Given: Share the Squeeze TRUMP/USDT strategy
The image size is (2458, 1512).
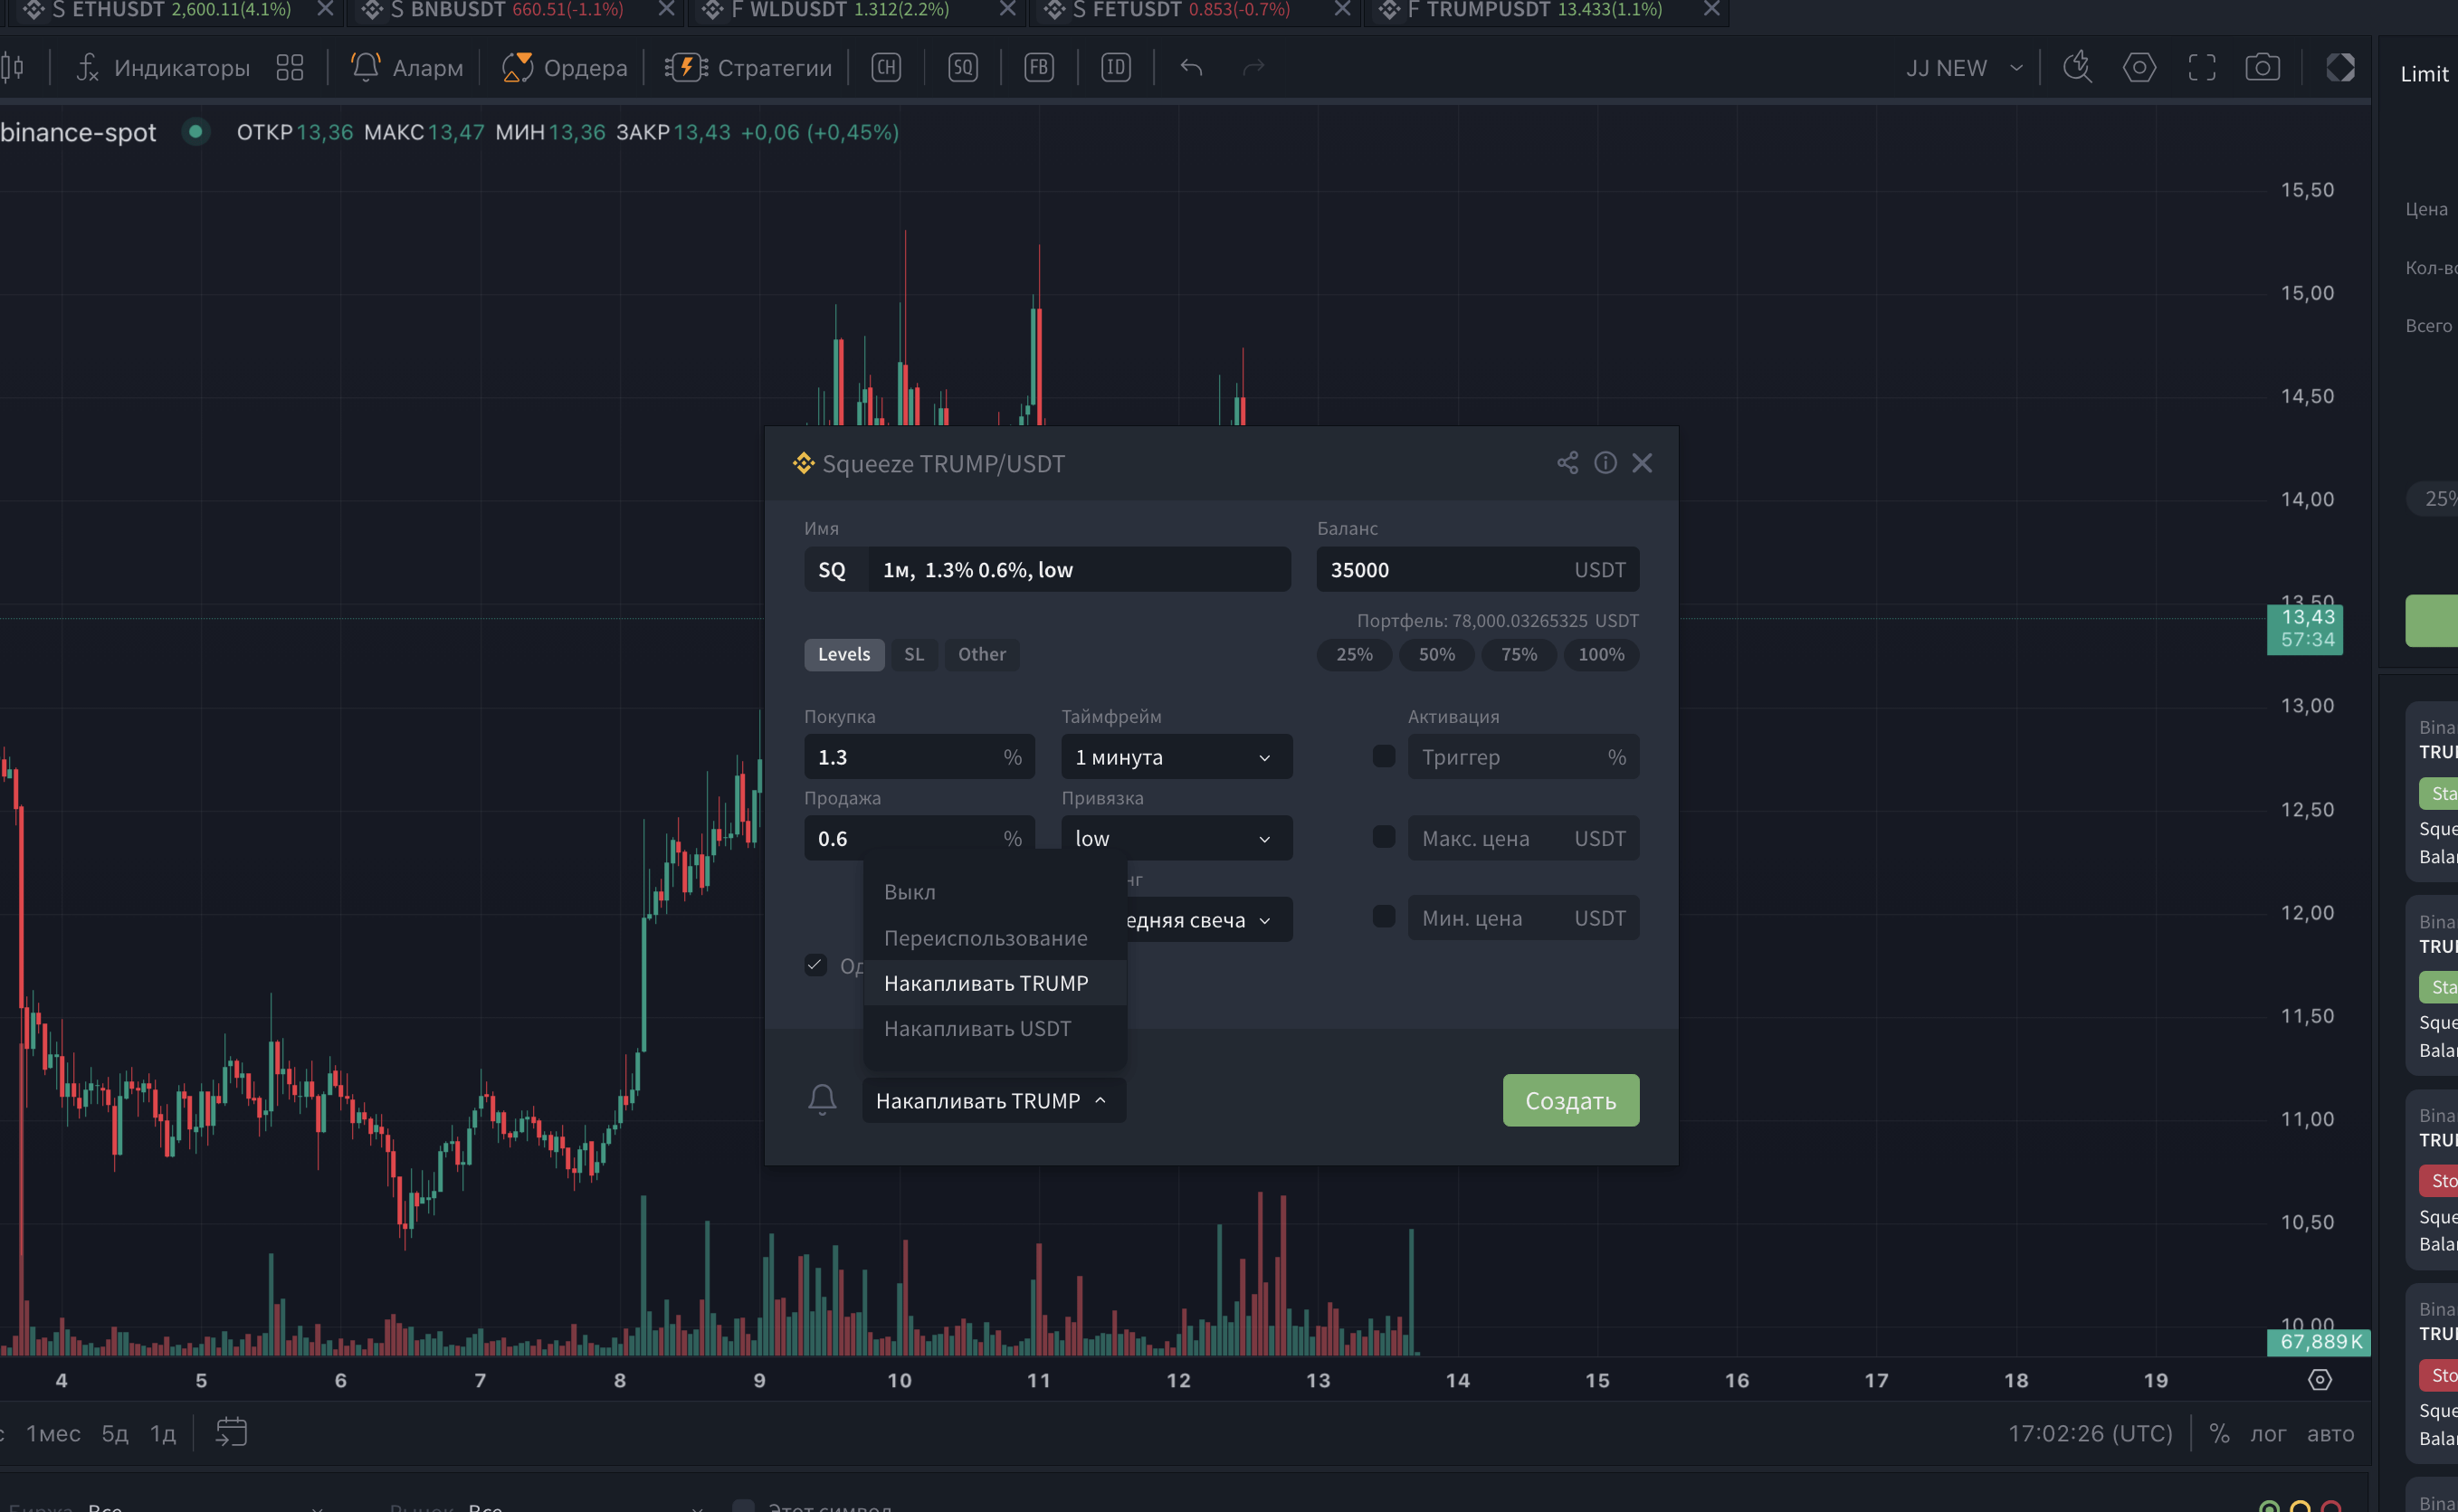Looking at the screenshot, I should pos(1568,463).
